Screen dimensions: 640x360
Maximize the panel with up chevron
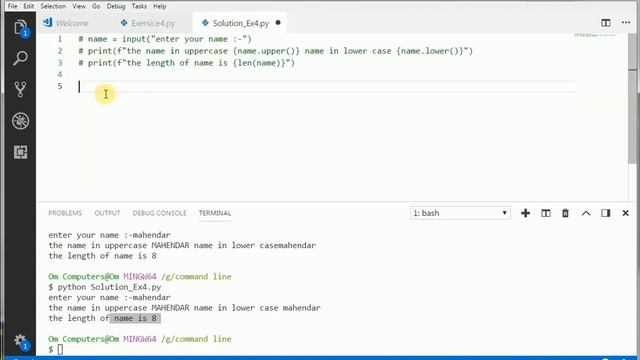(586, 213)
